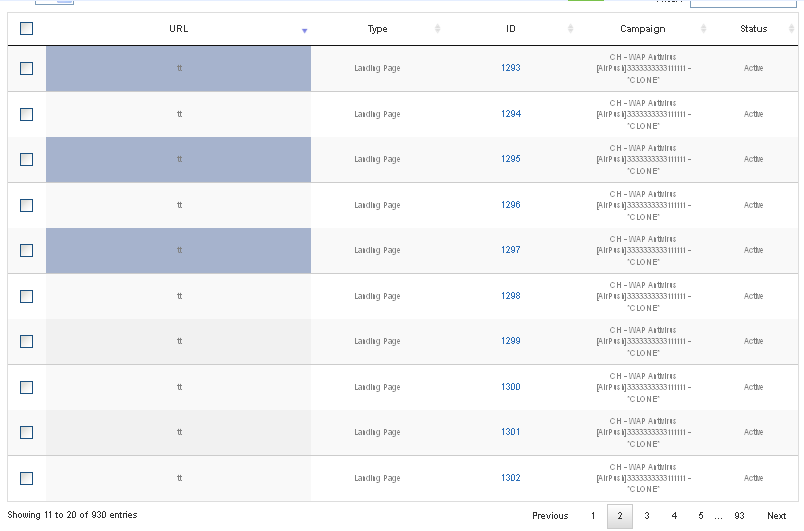
Task: Click Landing Page type in row 1300
Action: [x=377, y=387]
